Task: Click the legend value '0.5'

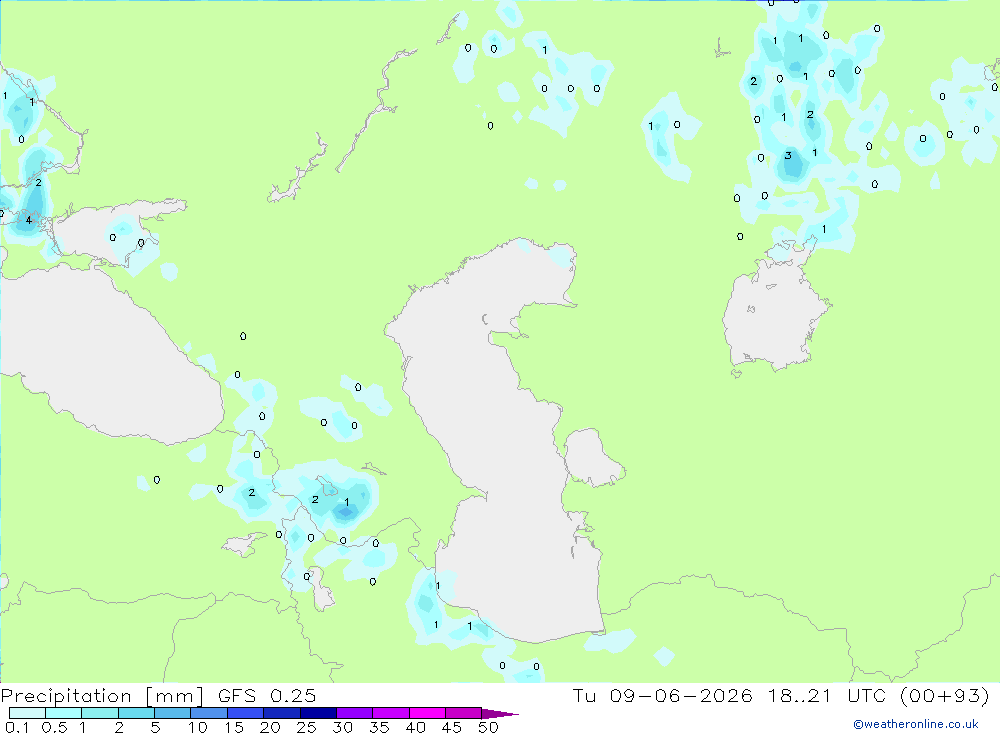Action: click(54, 727)
